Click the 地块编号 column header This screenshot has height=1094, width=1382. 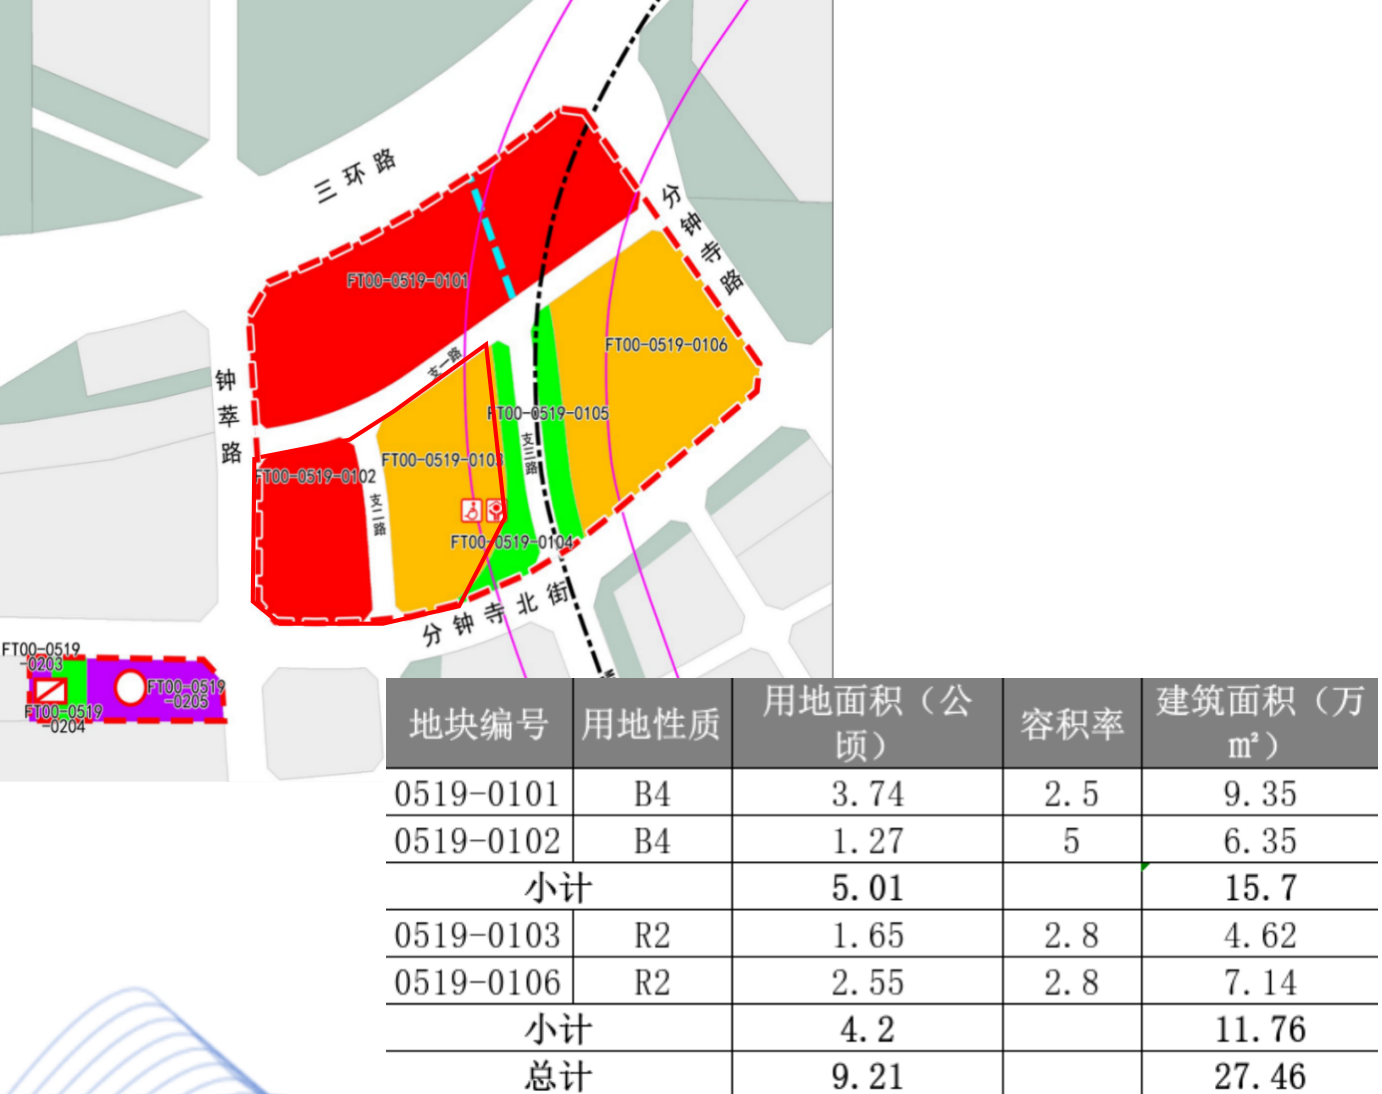click(479, 724)
